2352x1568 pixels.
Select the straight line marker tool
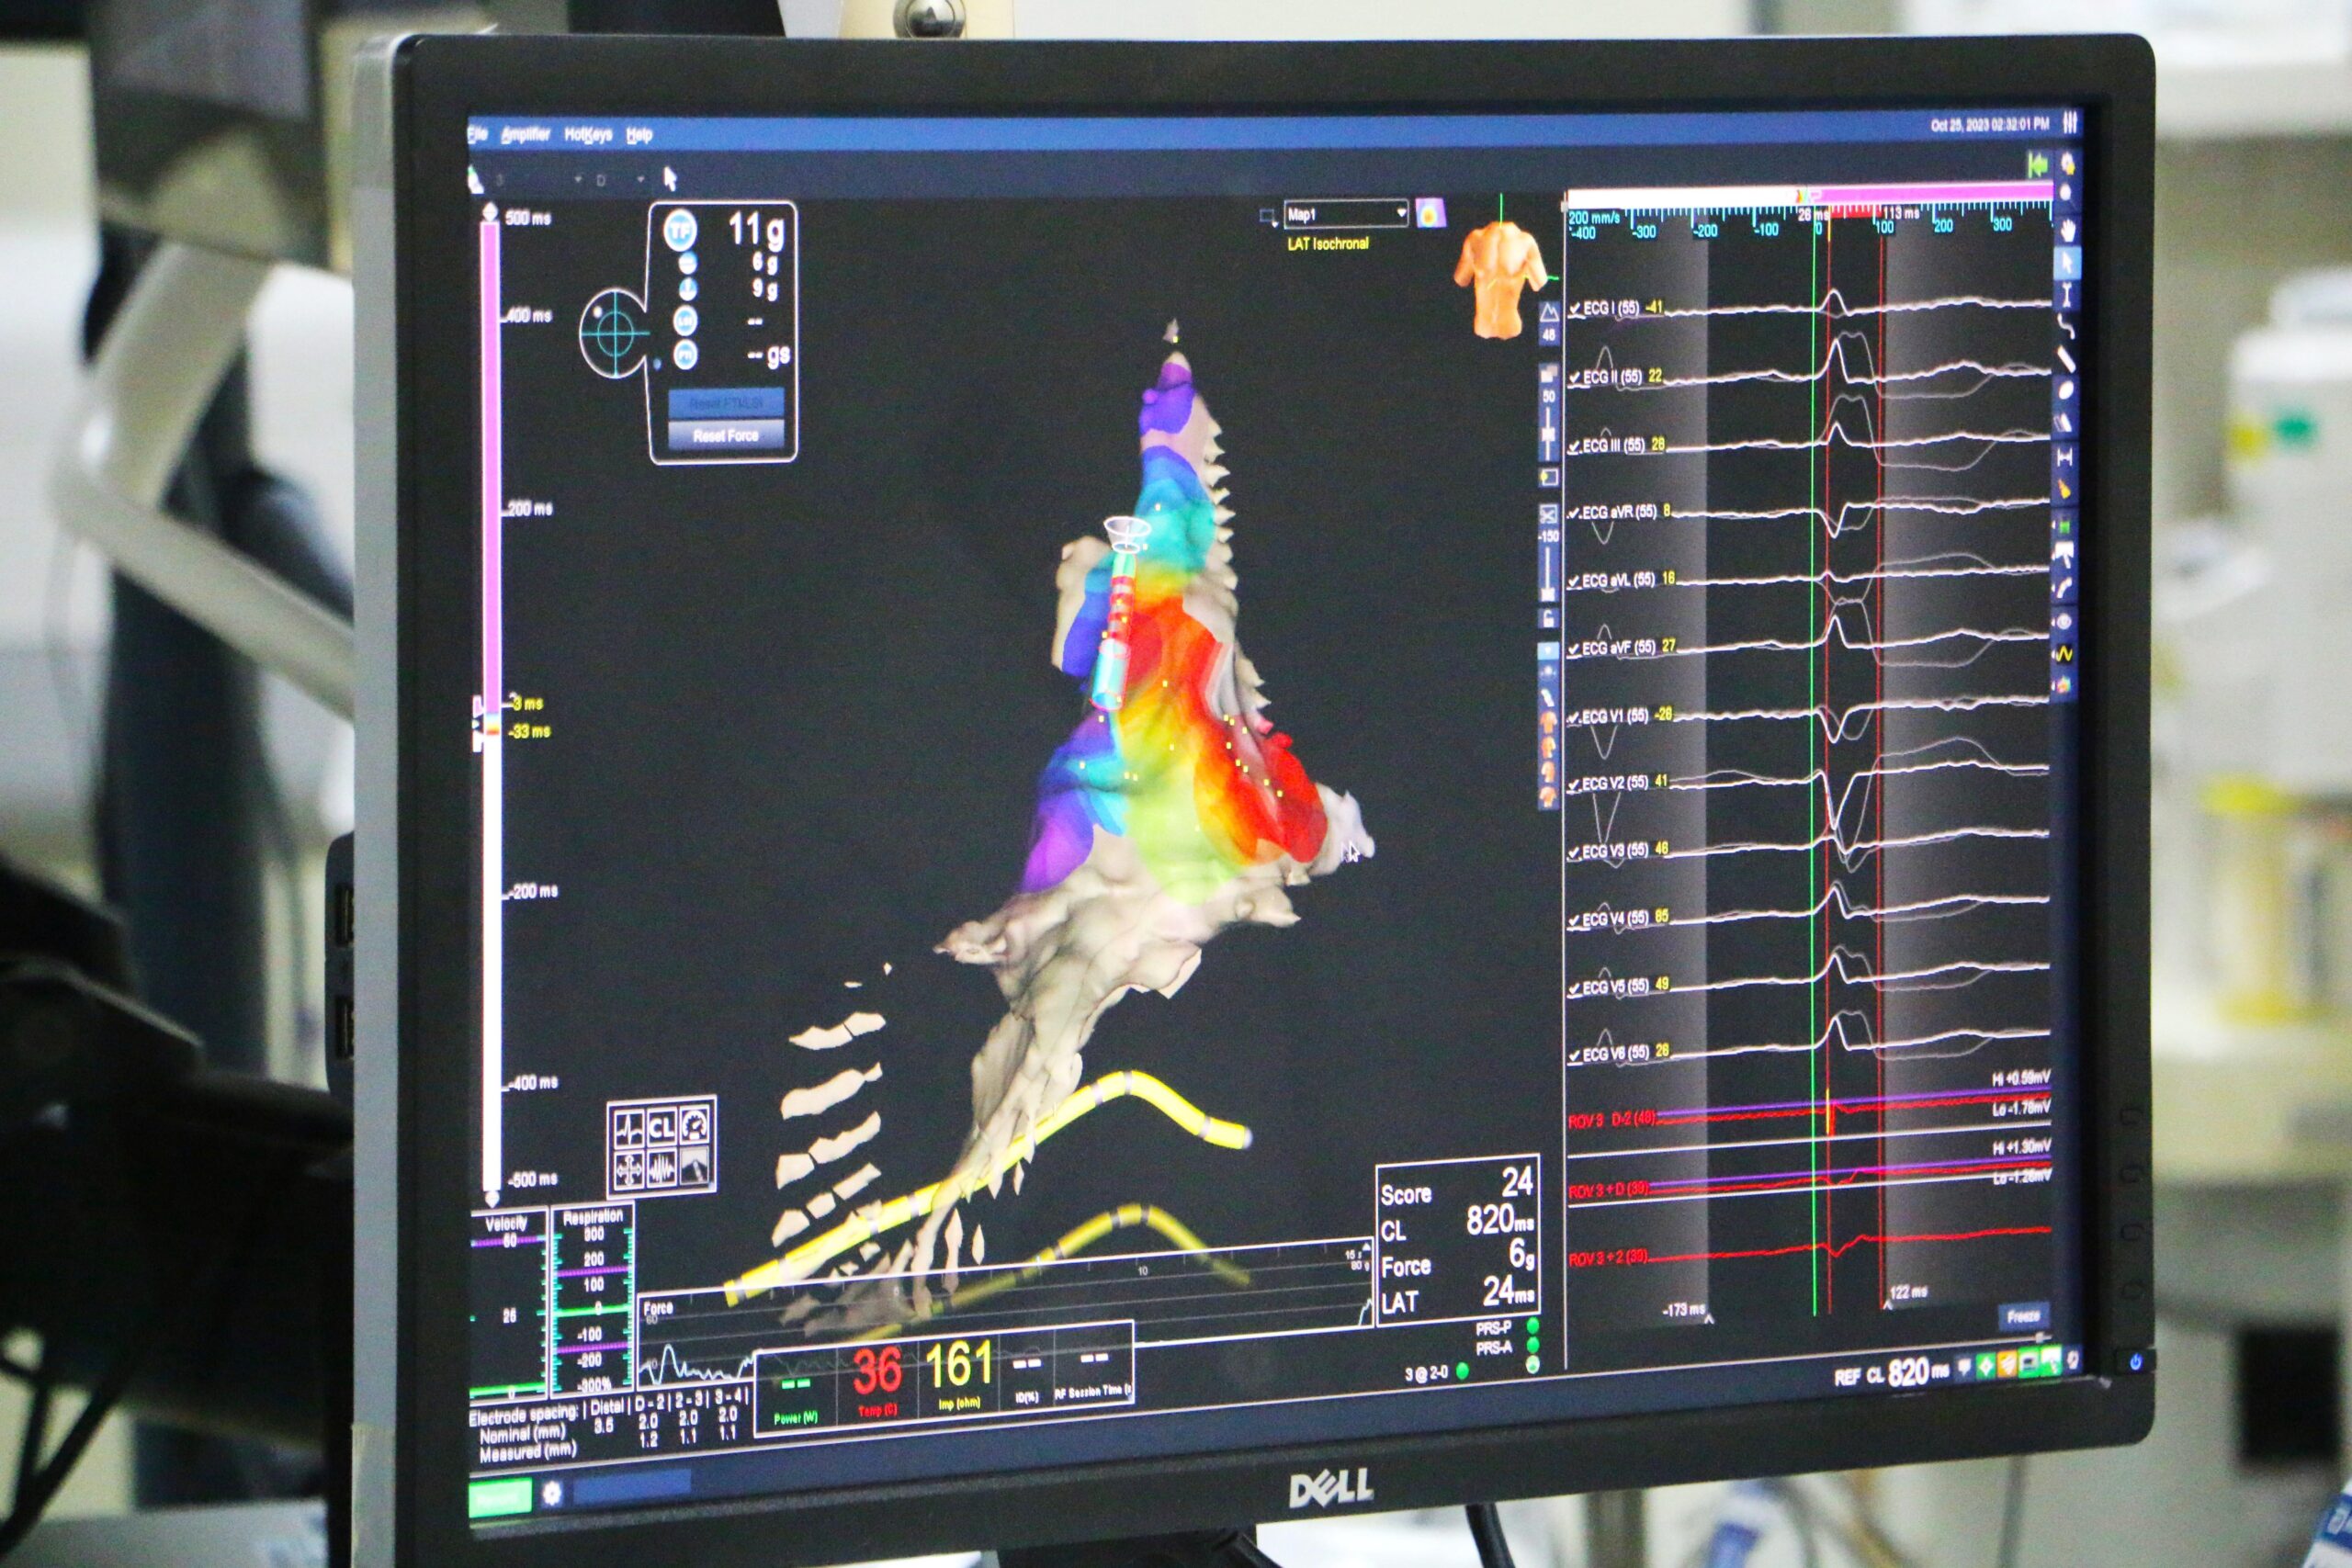pos(2066,359)
